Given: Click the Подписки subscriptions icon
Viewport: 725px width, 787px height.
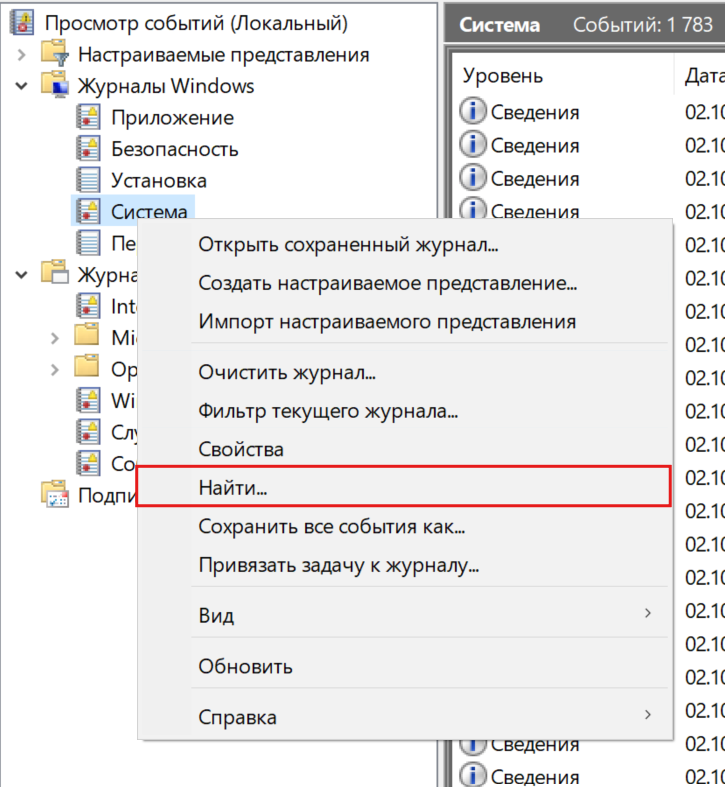Looking at the screenshot, I should (x=53, y=495).
